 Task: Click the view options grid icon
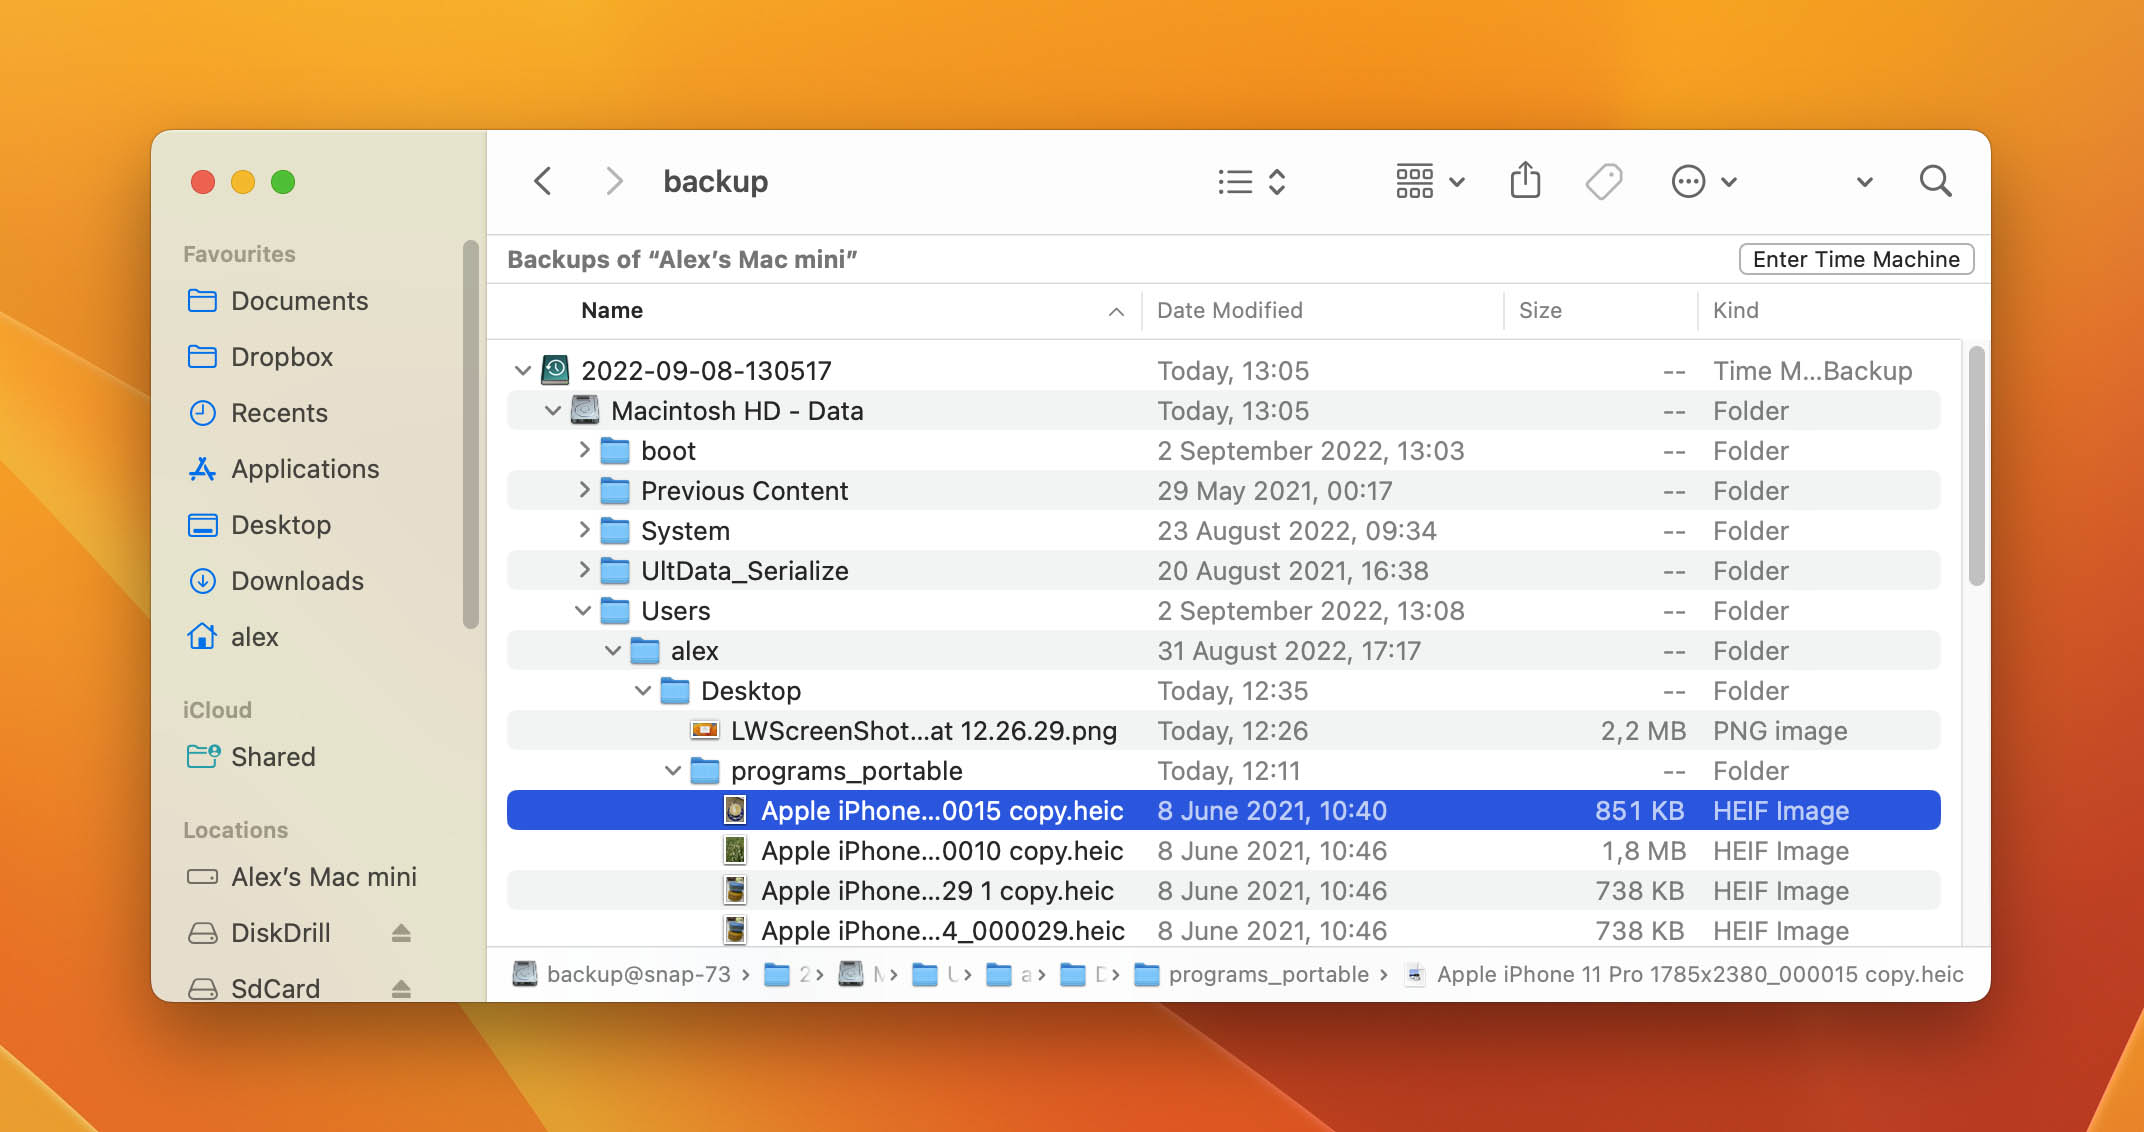point(1412,182)
